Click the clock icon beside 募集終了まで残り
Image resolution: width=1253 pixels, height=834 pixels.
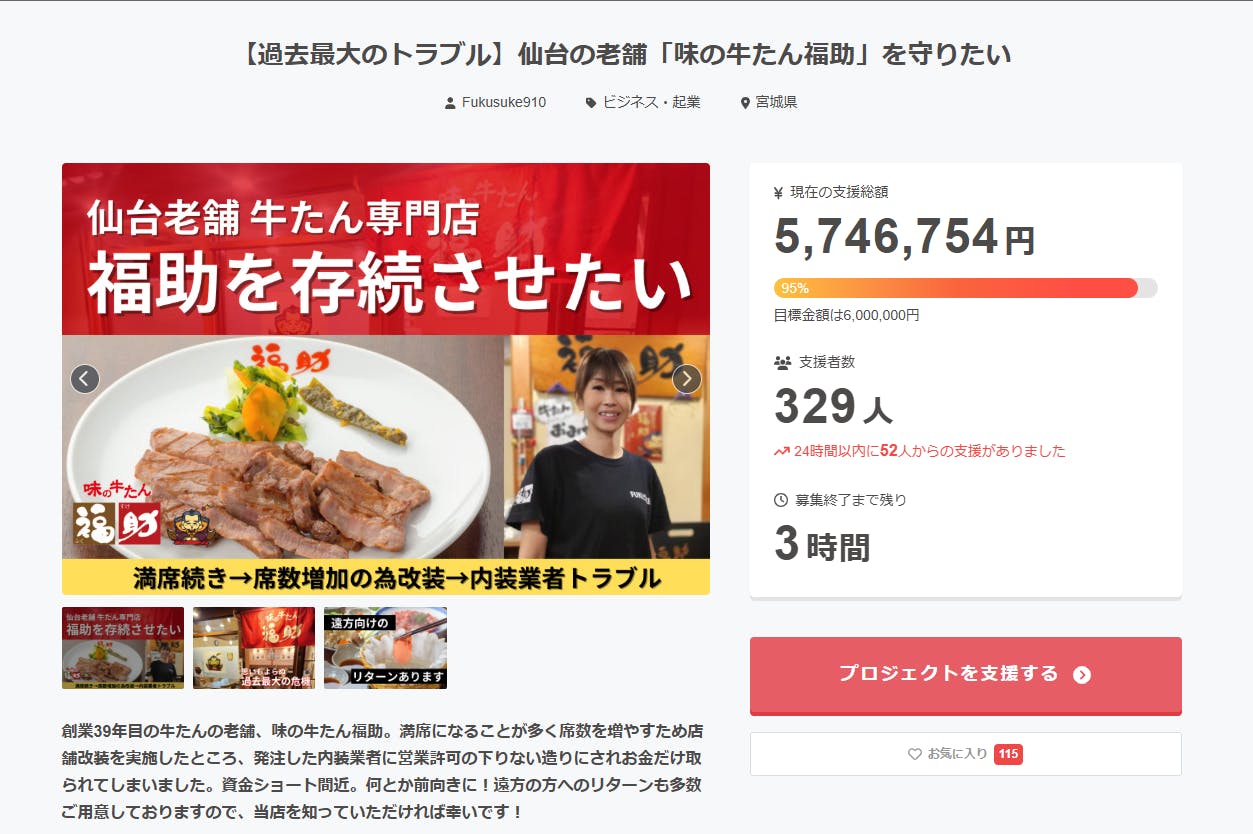[x=781, y=500]
